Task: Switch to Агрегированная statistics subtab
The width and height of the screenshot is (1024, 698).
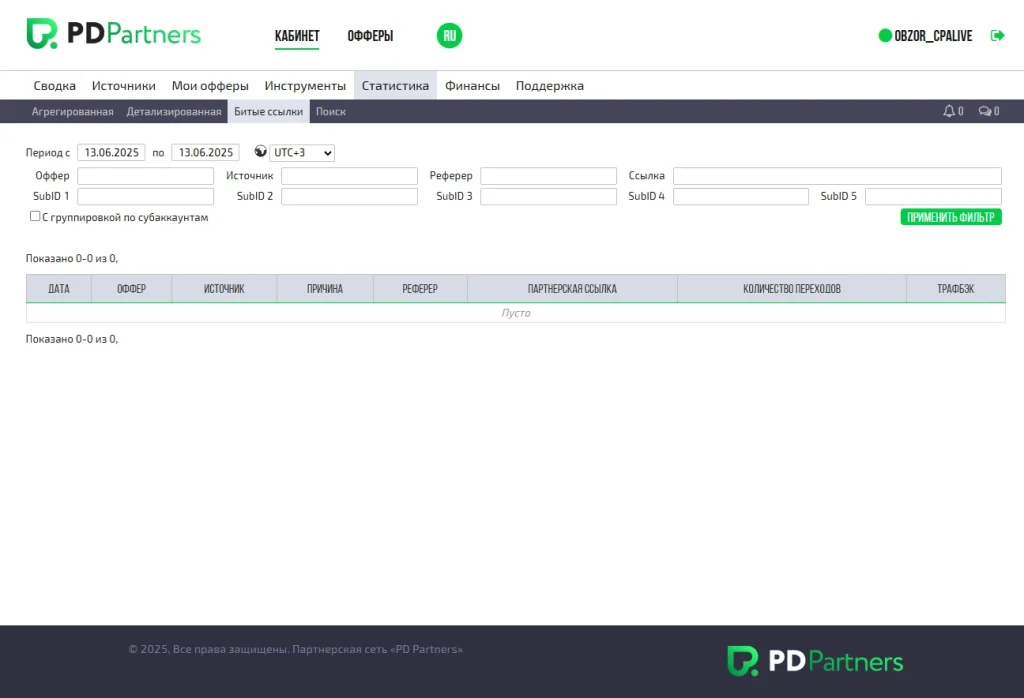Action: point(72,112)
